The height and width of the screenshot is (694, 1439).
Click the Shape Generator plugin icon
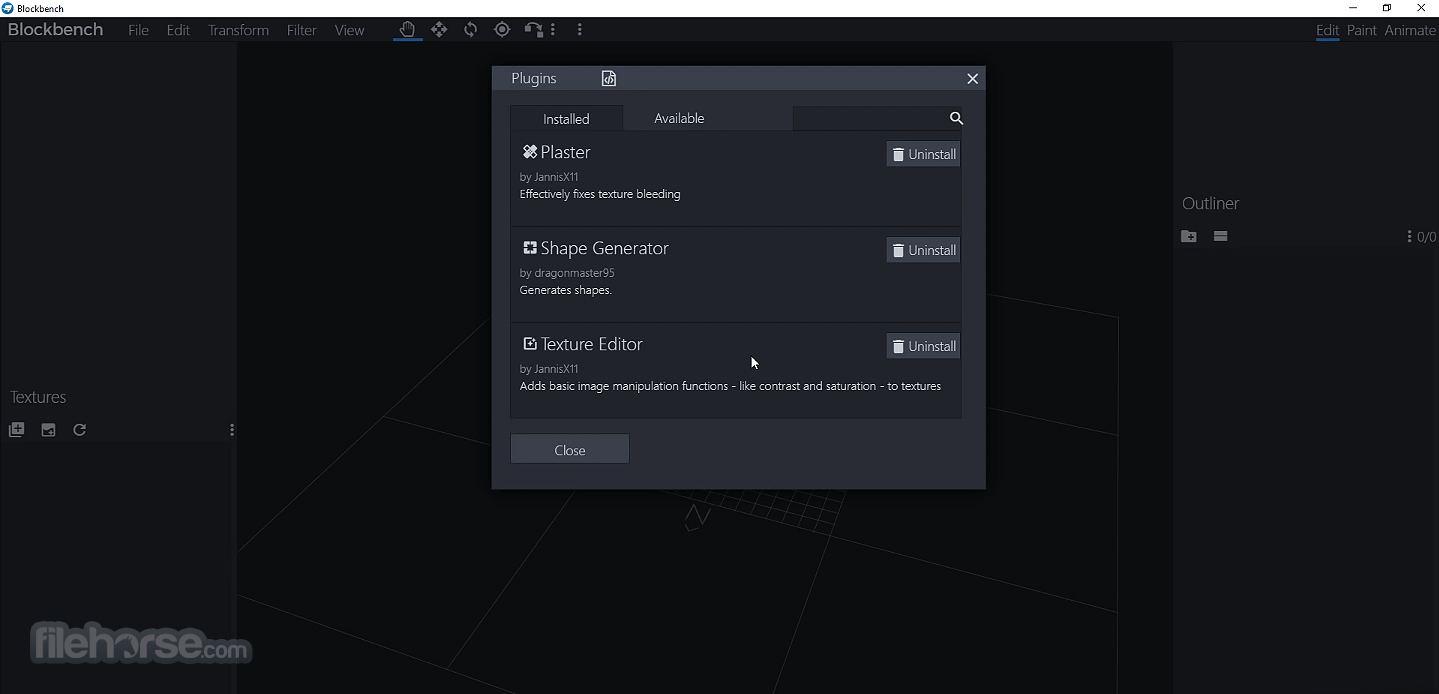pos(530,248)
